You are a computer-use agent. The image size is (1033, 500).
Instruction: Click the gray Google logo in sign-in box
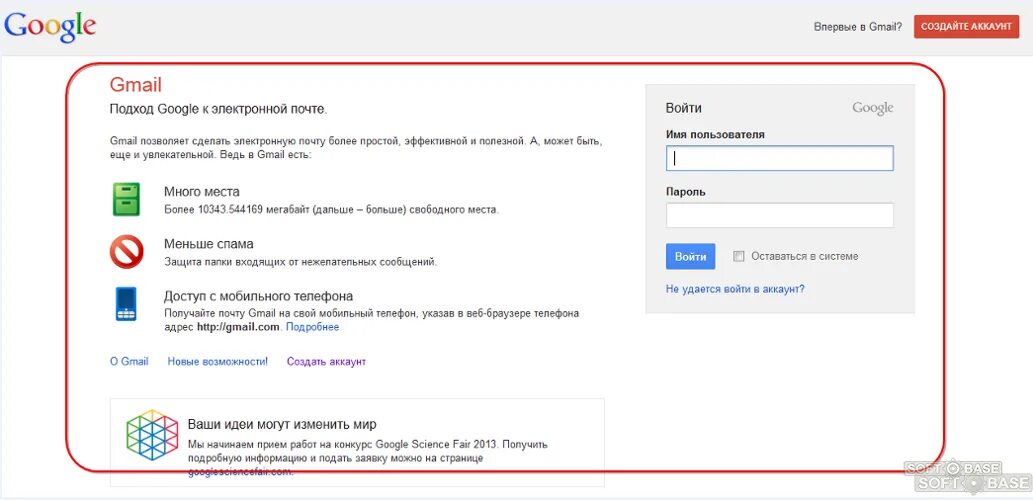(x=873, y=108)
